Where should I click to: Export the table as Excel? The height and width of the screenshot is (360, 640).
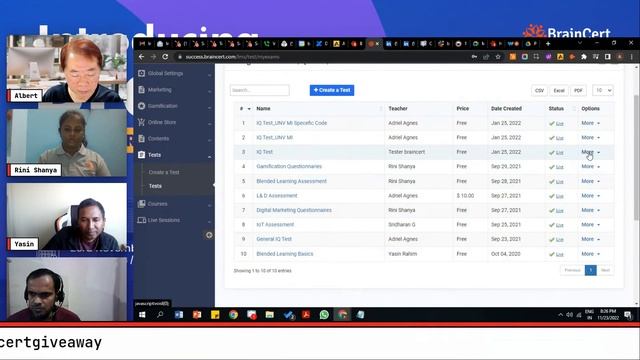[559, 91]
